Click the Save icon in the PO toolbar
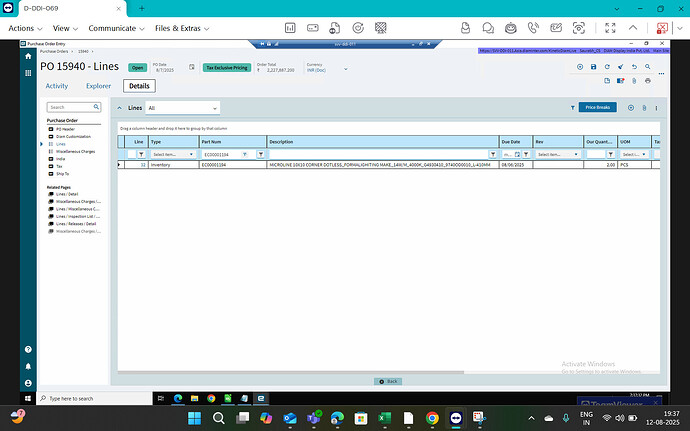This screenshot has height=431, width=690. [x=593, y=67]
